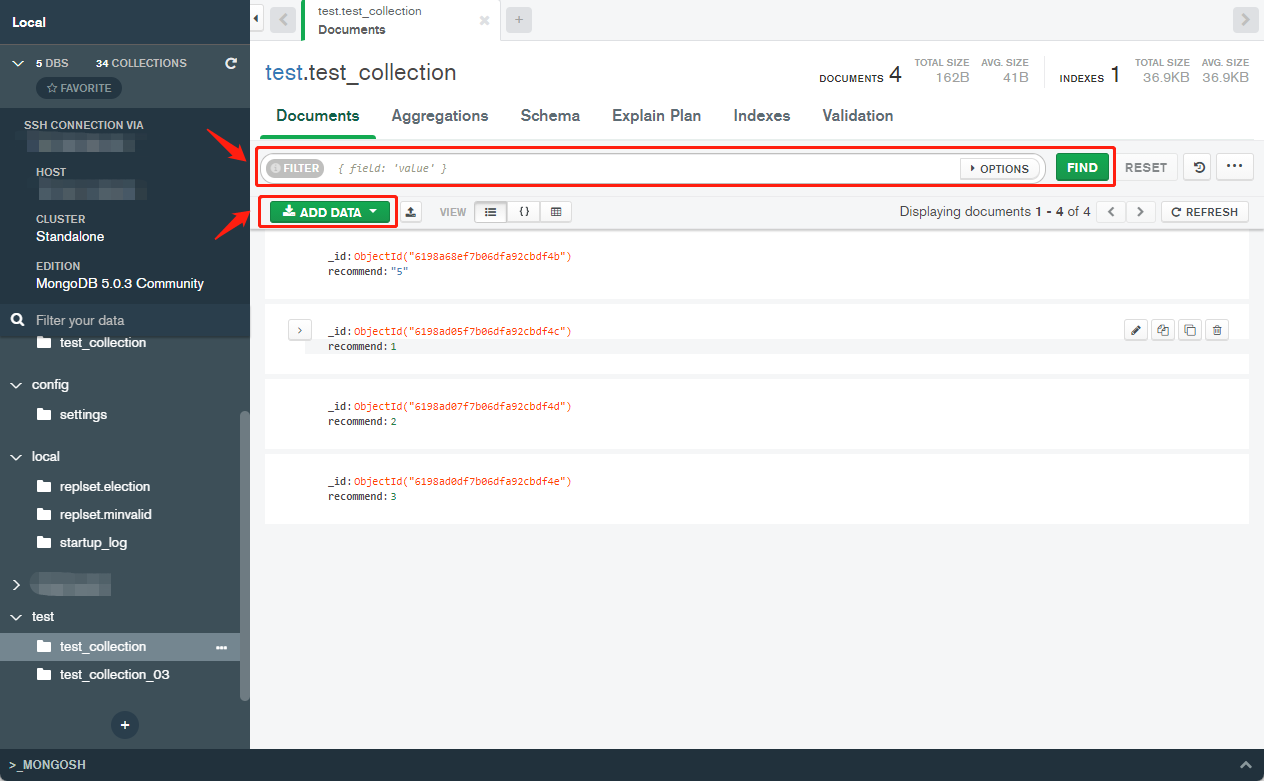Screen dimensions: 1264x781
Task: Clone the document with recommend 1
Action: 1189,330
